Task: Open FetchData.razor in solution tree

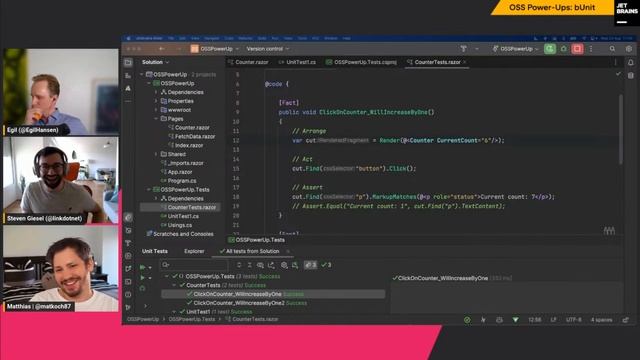Action: coord(191,136)
